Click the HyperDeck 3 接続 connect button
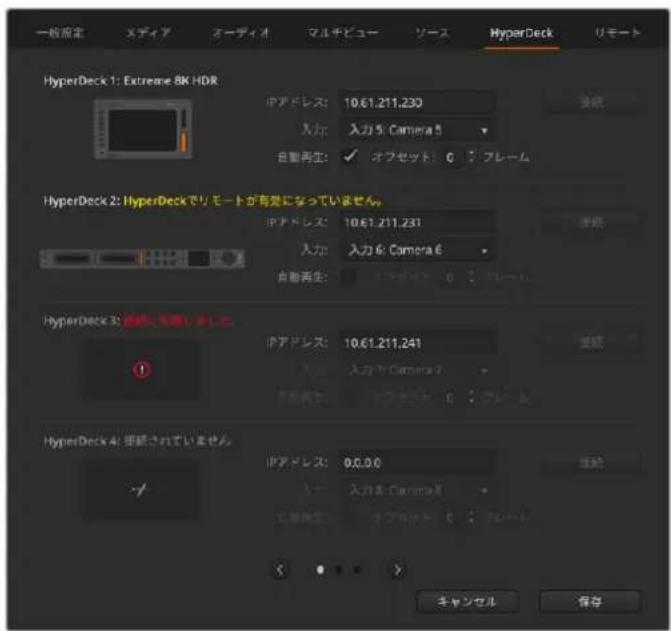 592,343
